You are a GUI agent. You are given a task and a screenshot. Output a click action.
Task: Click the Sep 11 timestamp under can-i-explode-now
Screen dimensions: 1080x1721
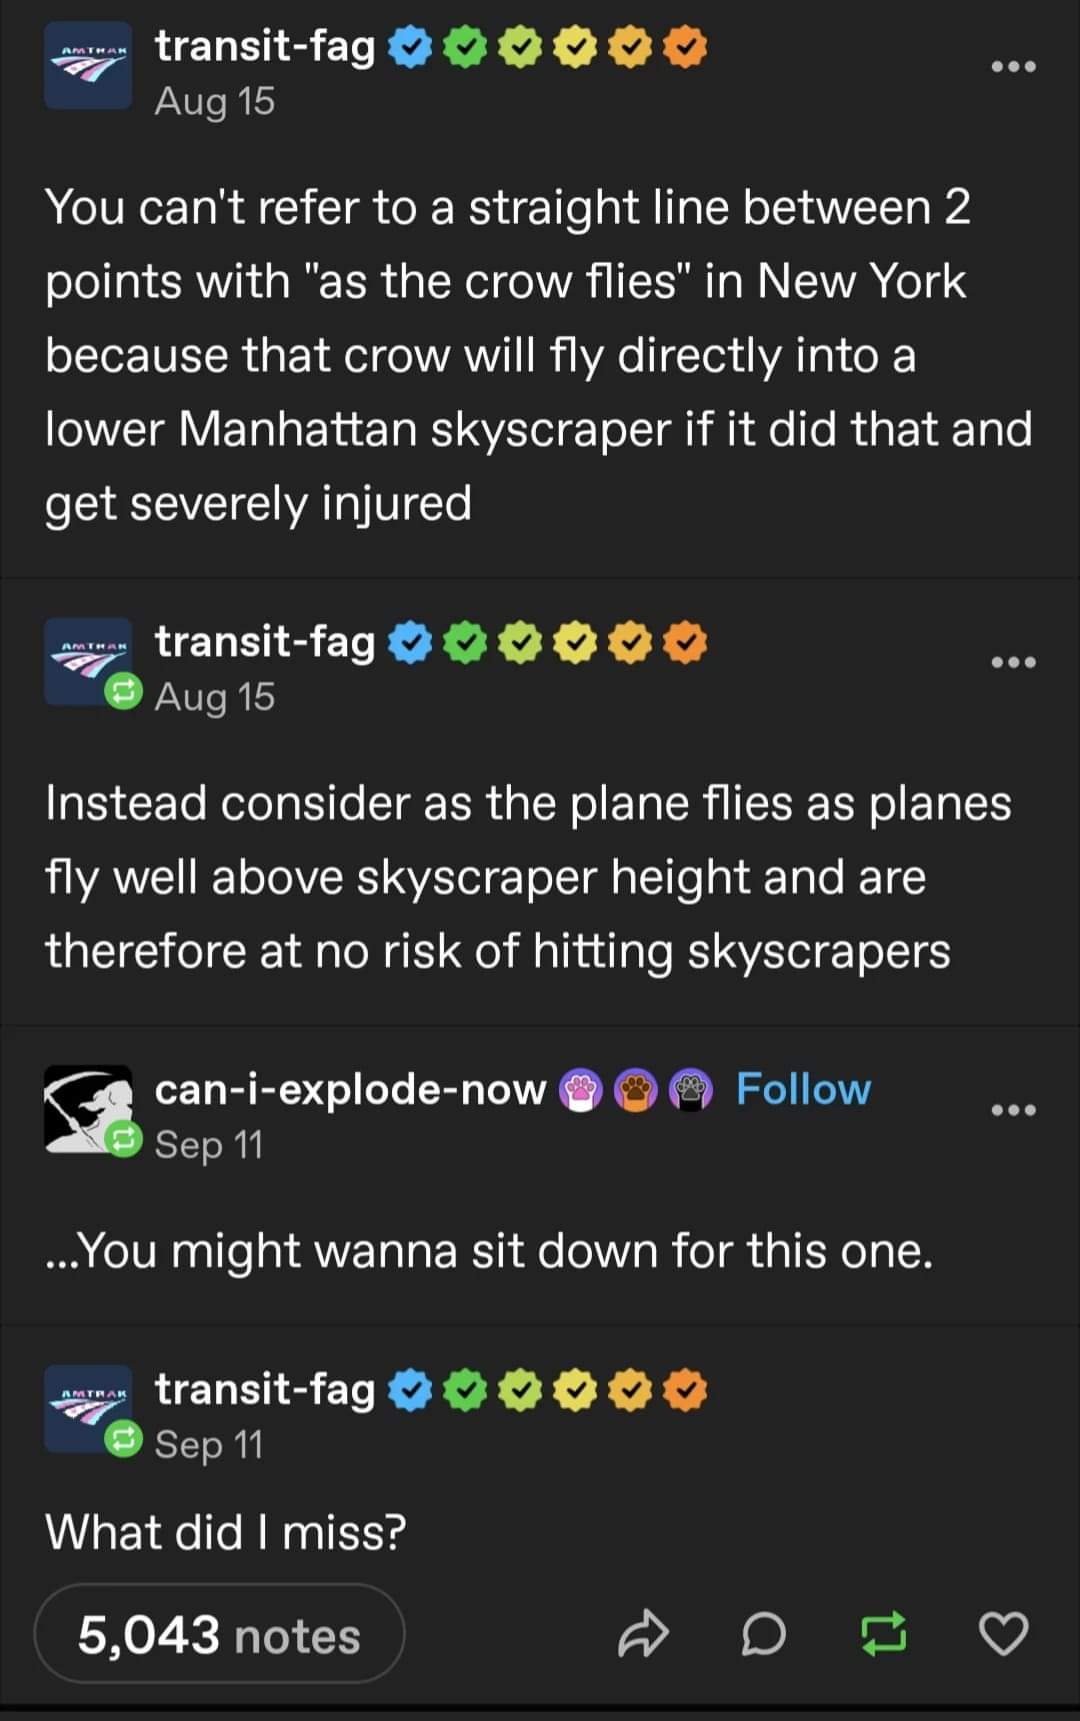(x=209, y=1144)
